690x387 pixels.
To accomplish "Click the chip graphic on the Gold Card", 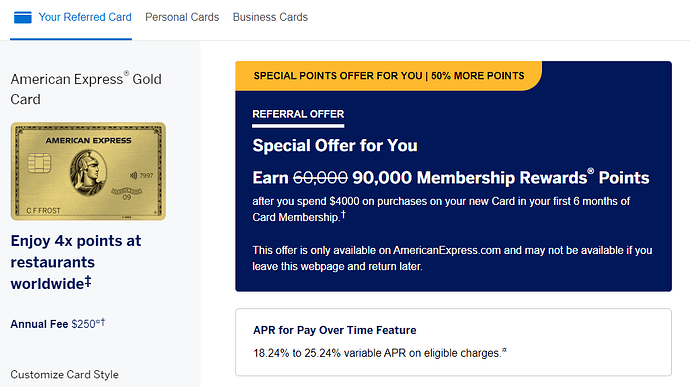I will tap(39, 163).
